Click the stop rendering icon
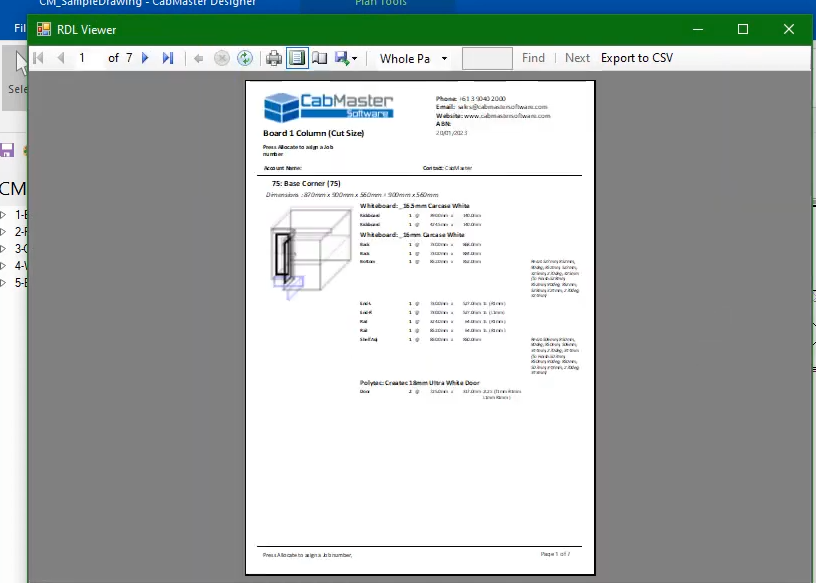This screenshot has width=816, height=583. coord(222,58)
